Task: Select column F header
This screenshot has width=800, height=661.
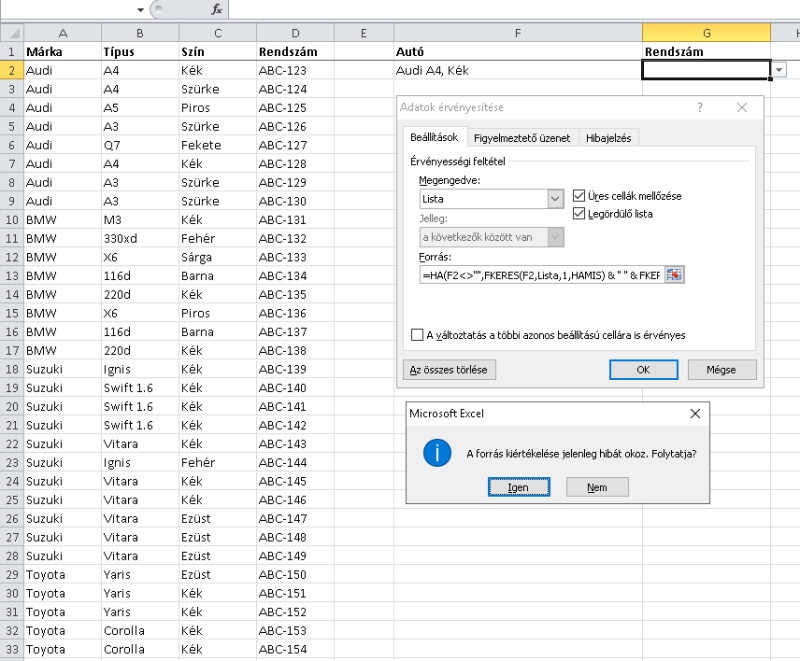Action: pyautogui.click(x=518, y=34)
